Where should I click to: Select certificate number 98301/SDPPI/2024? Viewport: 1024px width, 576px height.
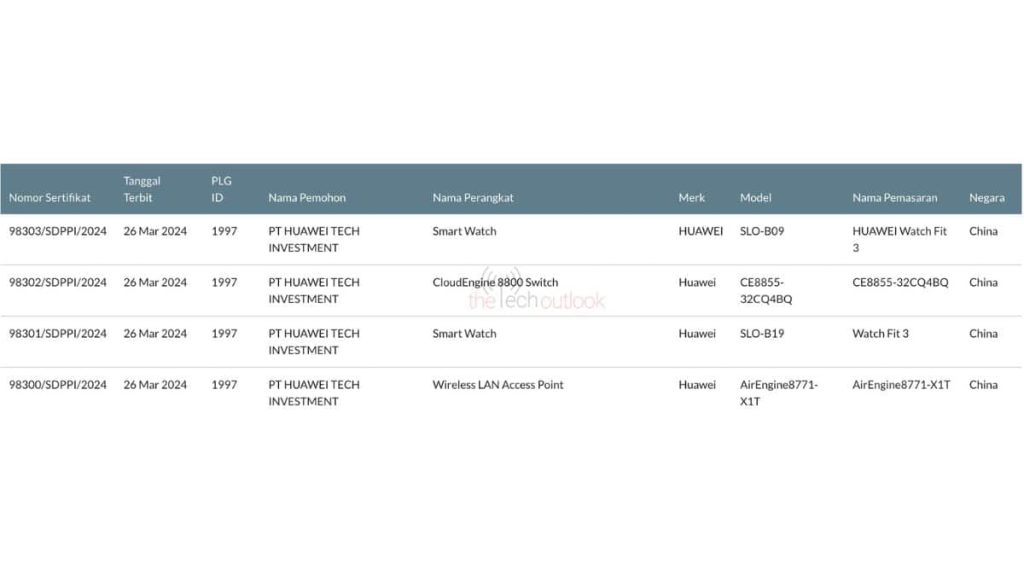click(x=58, y=333)
